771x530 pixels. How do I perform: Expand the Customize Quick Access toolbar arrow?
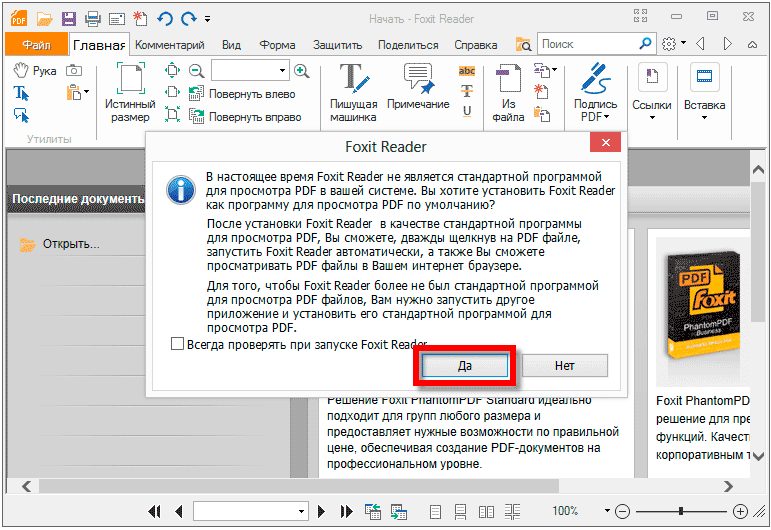(x=208, y=19)
